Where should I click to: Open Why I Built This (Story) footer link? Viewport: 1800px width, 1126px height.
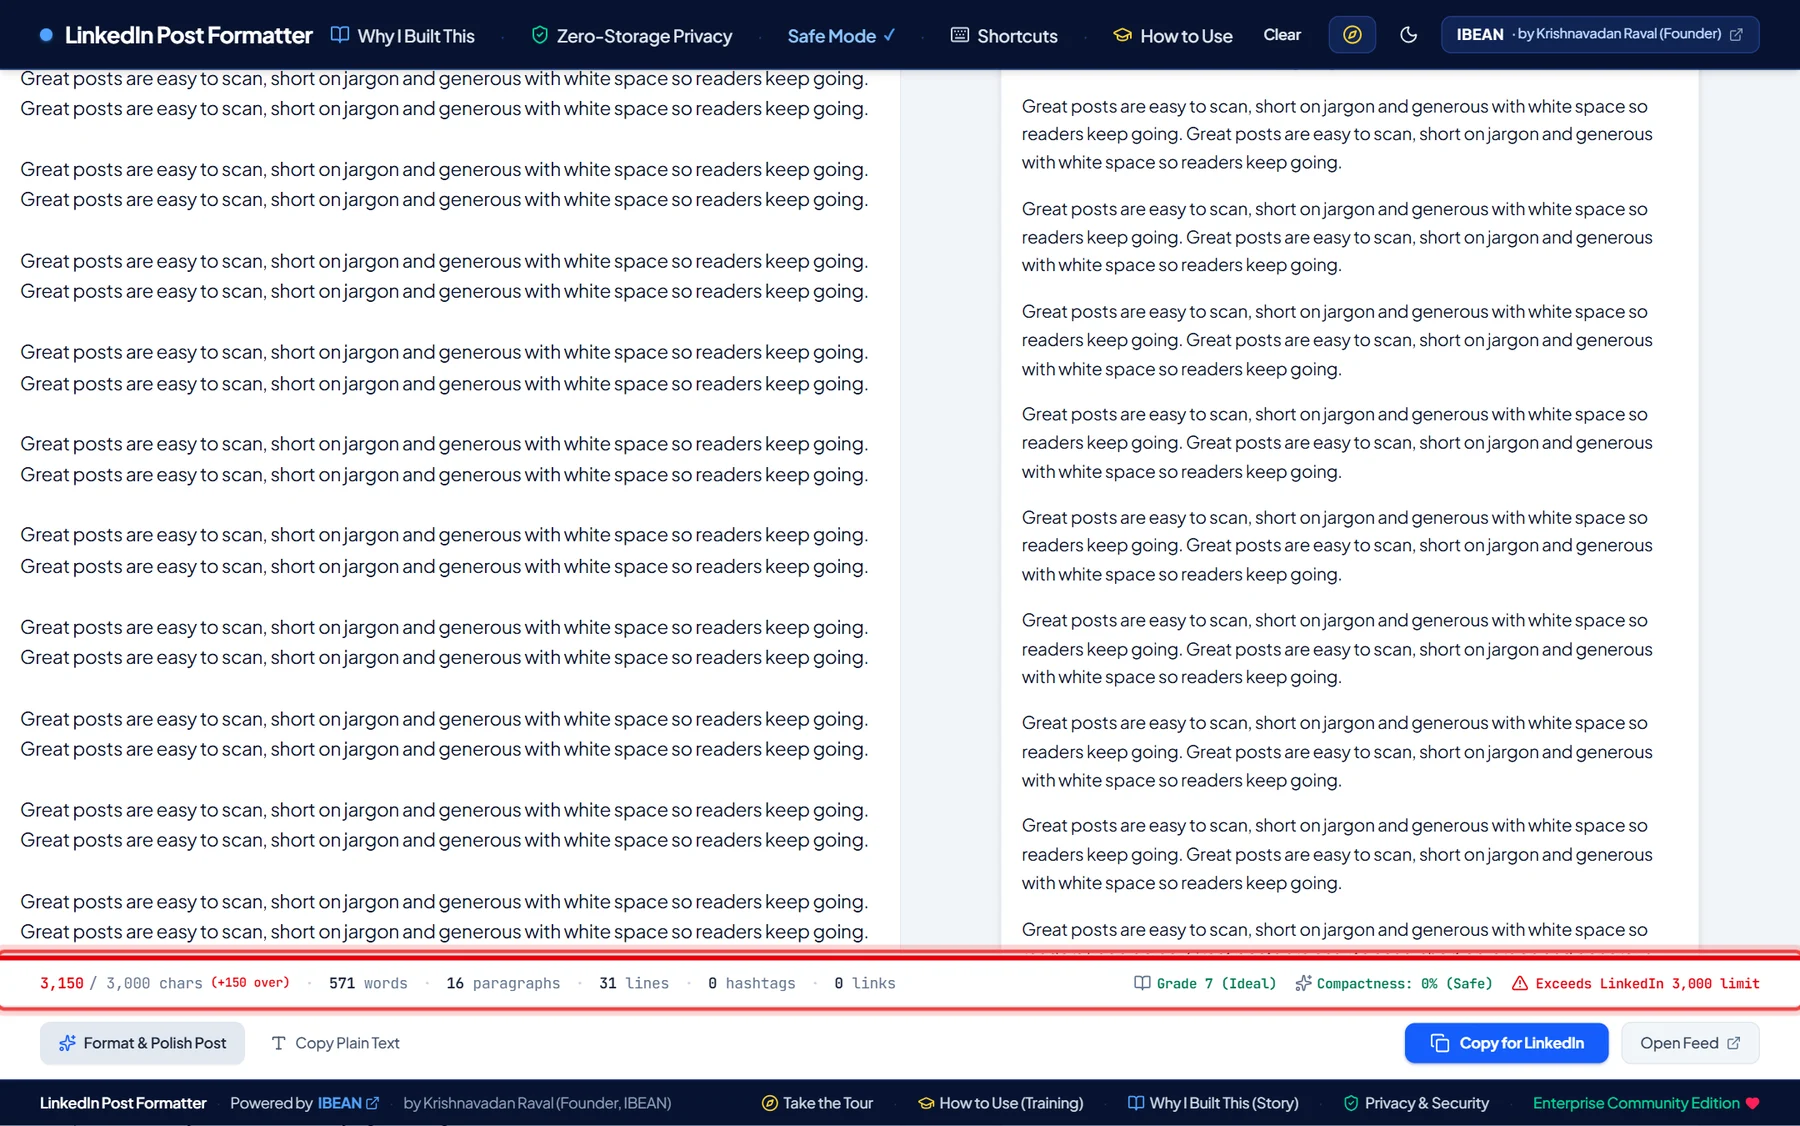pyautogui.click(x=1213, y=1103)
